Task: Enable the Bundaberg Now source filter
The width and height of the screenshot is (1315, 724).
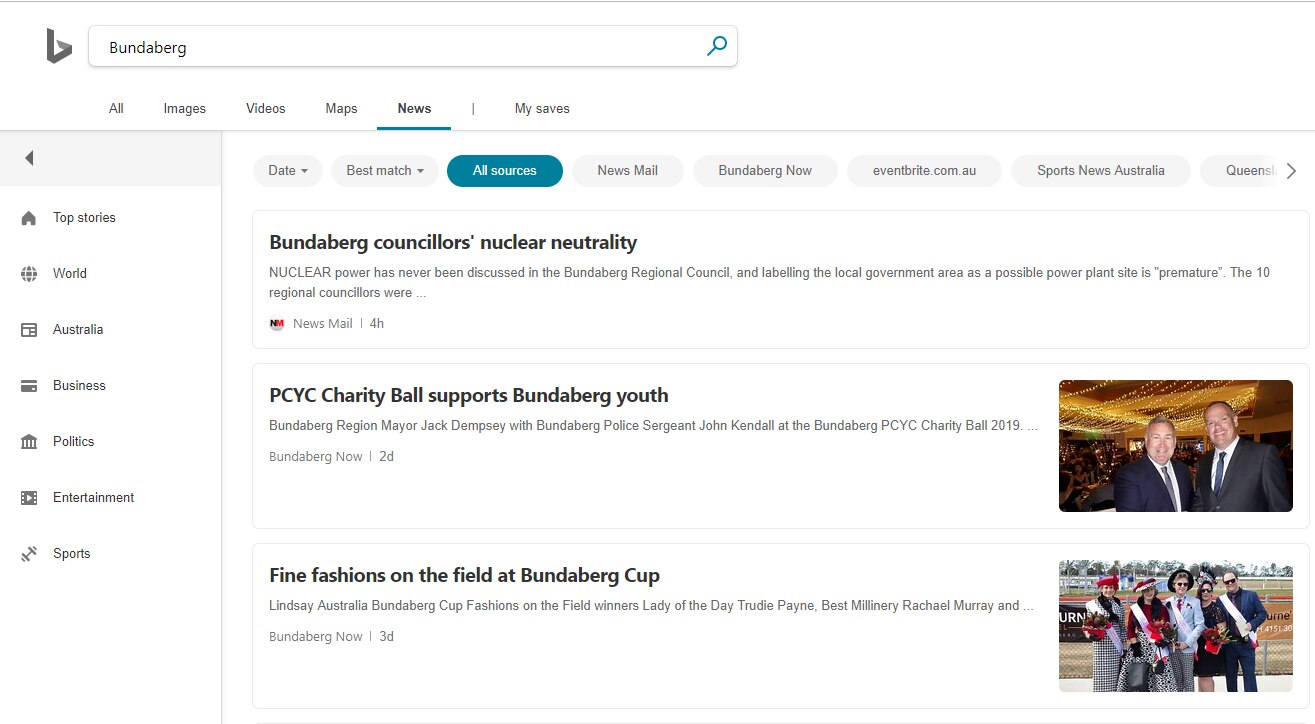Action: pos(765,170)
